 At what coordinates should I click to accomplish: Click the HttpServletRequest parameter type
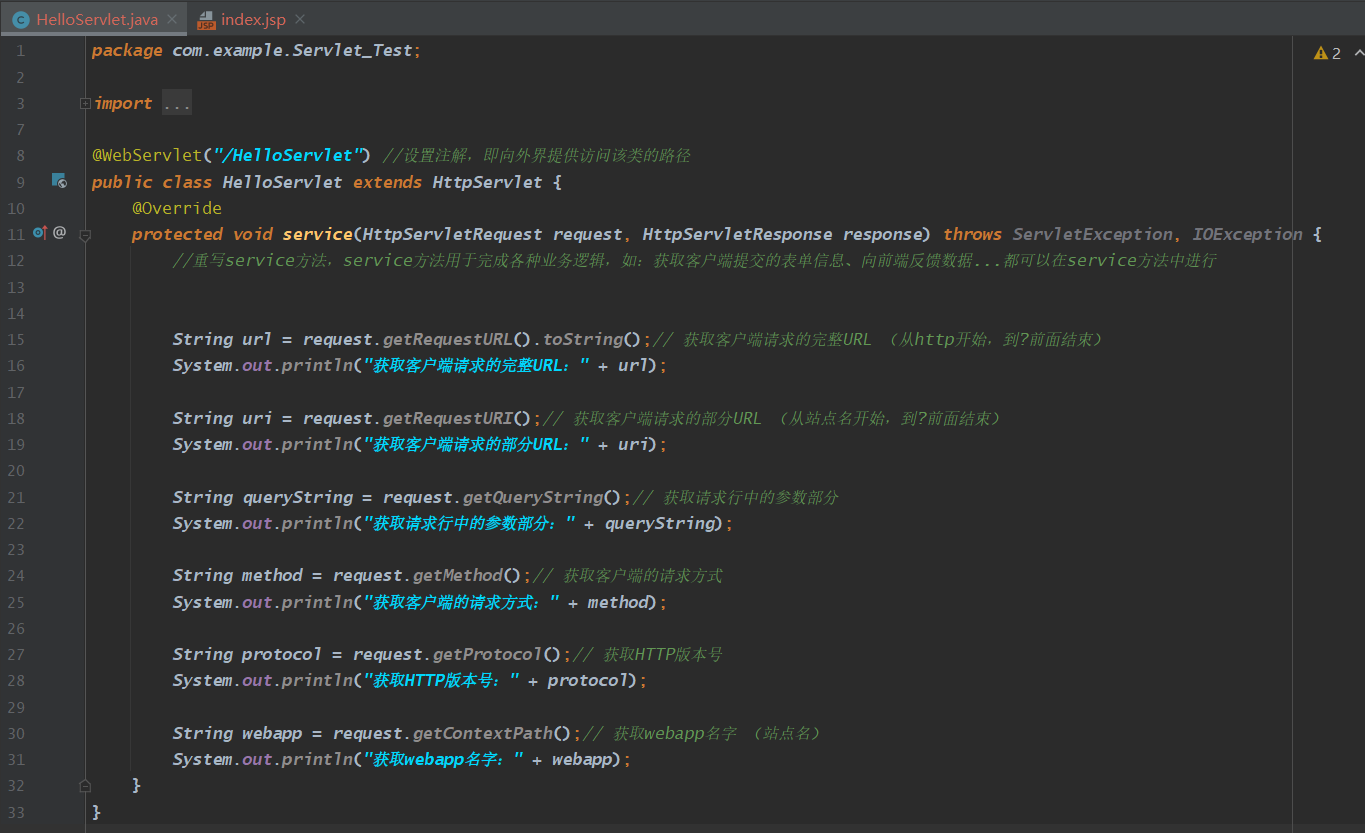452,234
